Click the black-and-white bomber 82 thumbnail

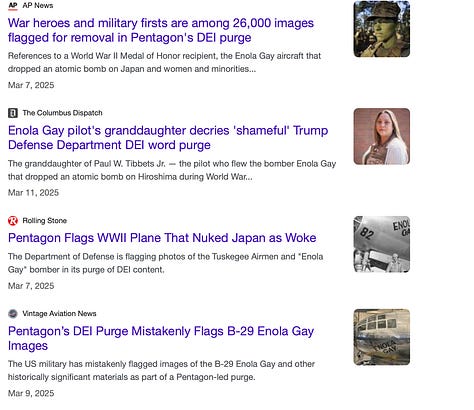click(x=382, y=244)
